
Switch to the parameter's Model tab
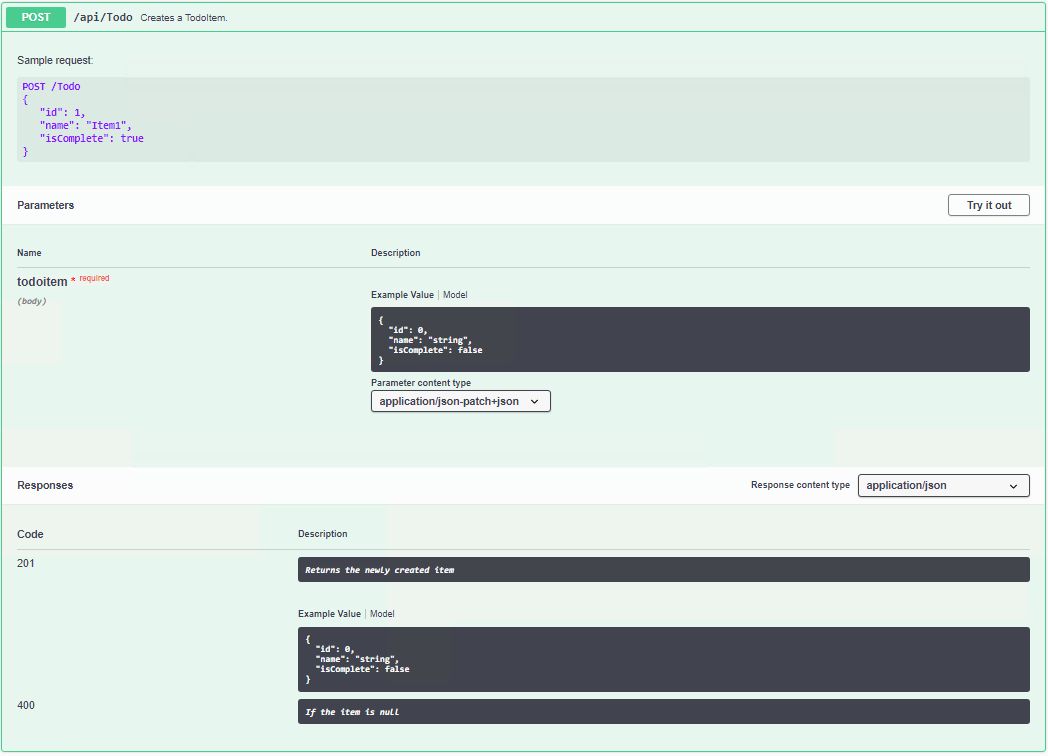click(x=455, y=295)
